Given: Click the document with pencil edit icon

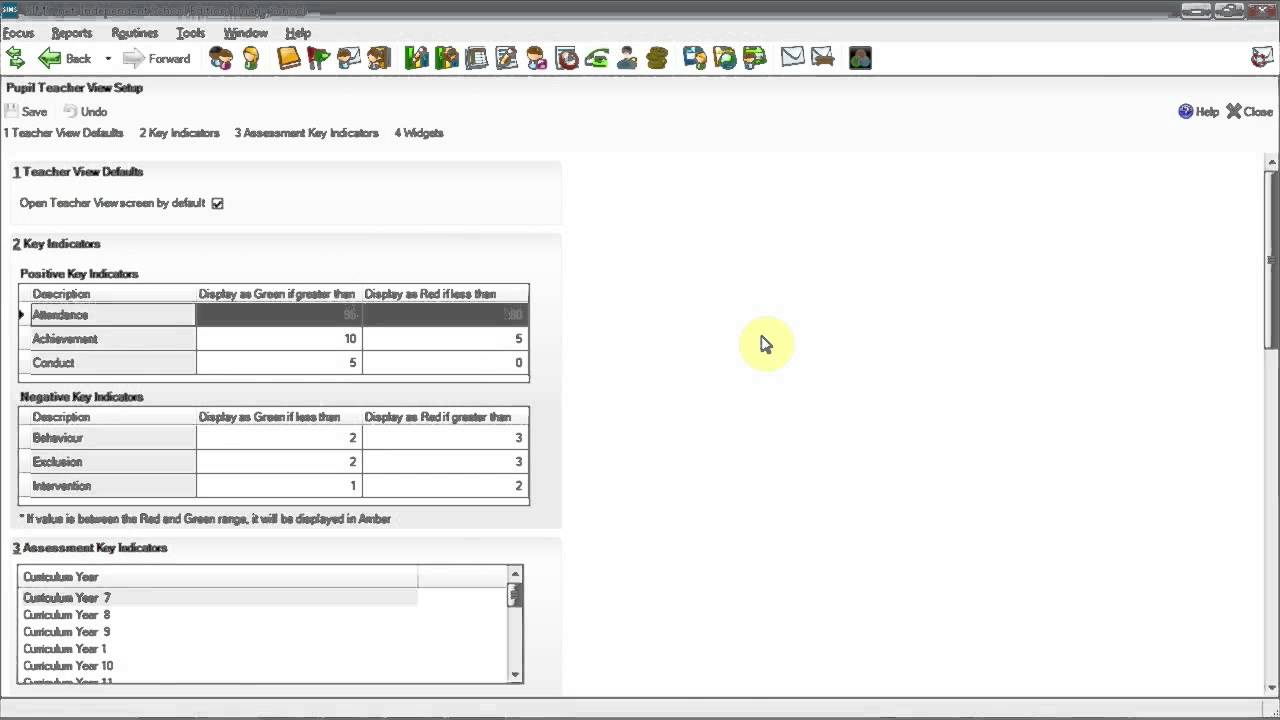Looking at the screenshot, I should pyautogui.click(x=507, y=58).
